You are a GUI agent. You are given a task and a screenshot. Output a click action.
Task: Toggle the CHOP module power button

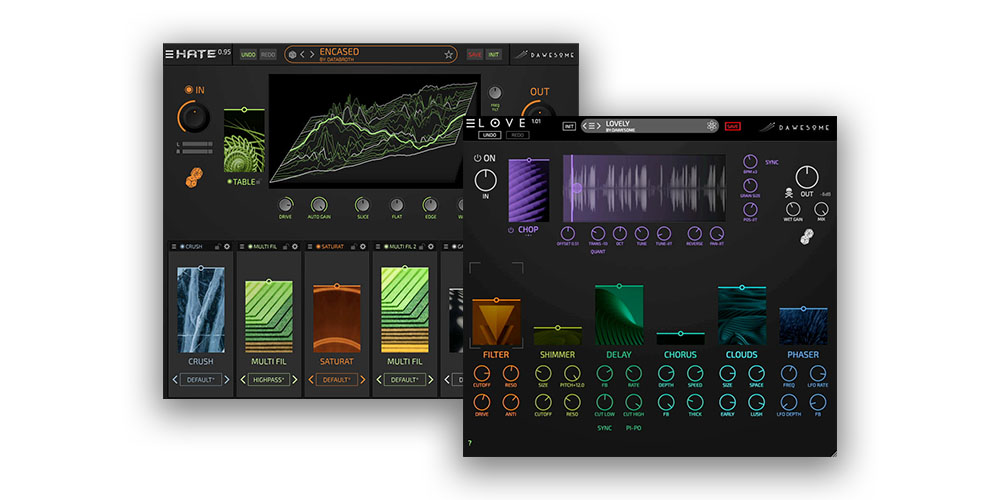click(510, 230)
